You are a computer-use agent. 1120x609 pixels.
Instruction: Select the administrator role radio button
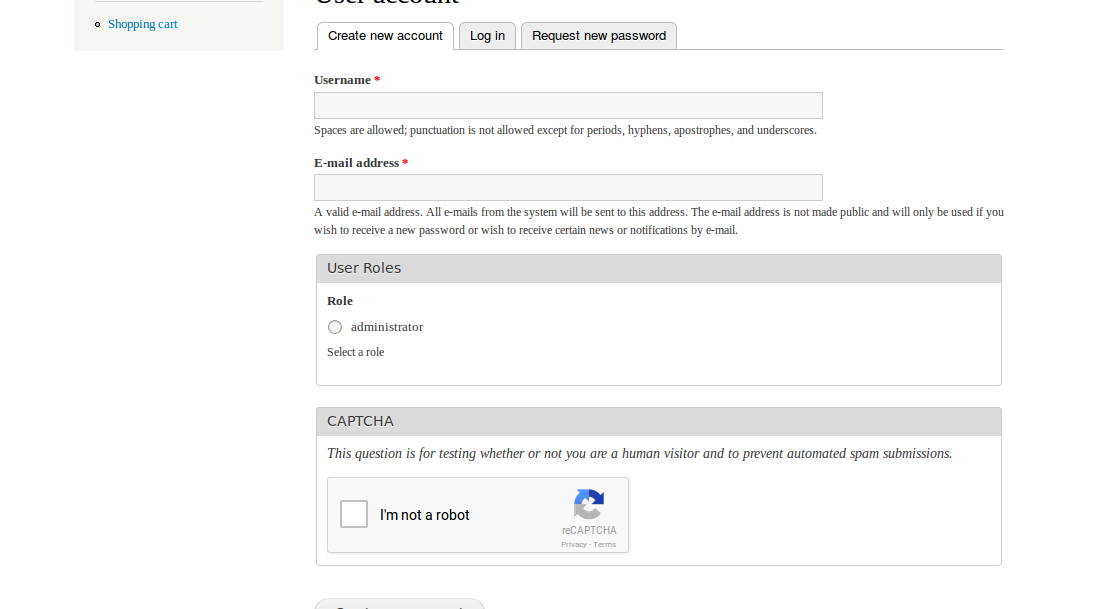[334, 327]
